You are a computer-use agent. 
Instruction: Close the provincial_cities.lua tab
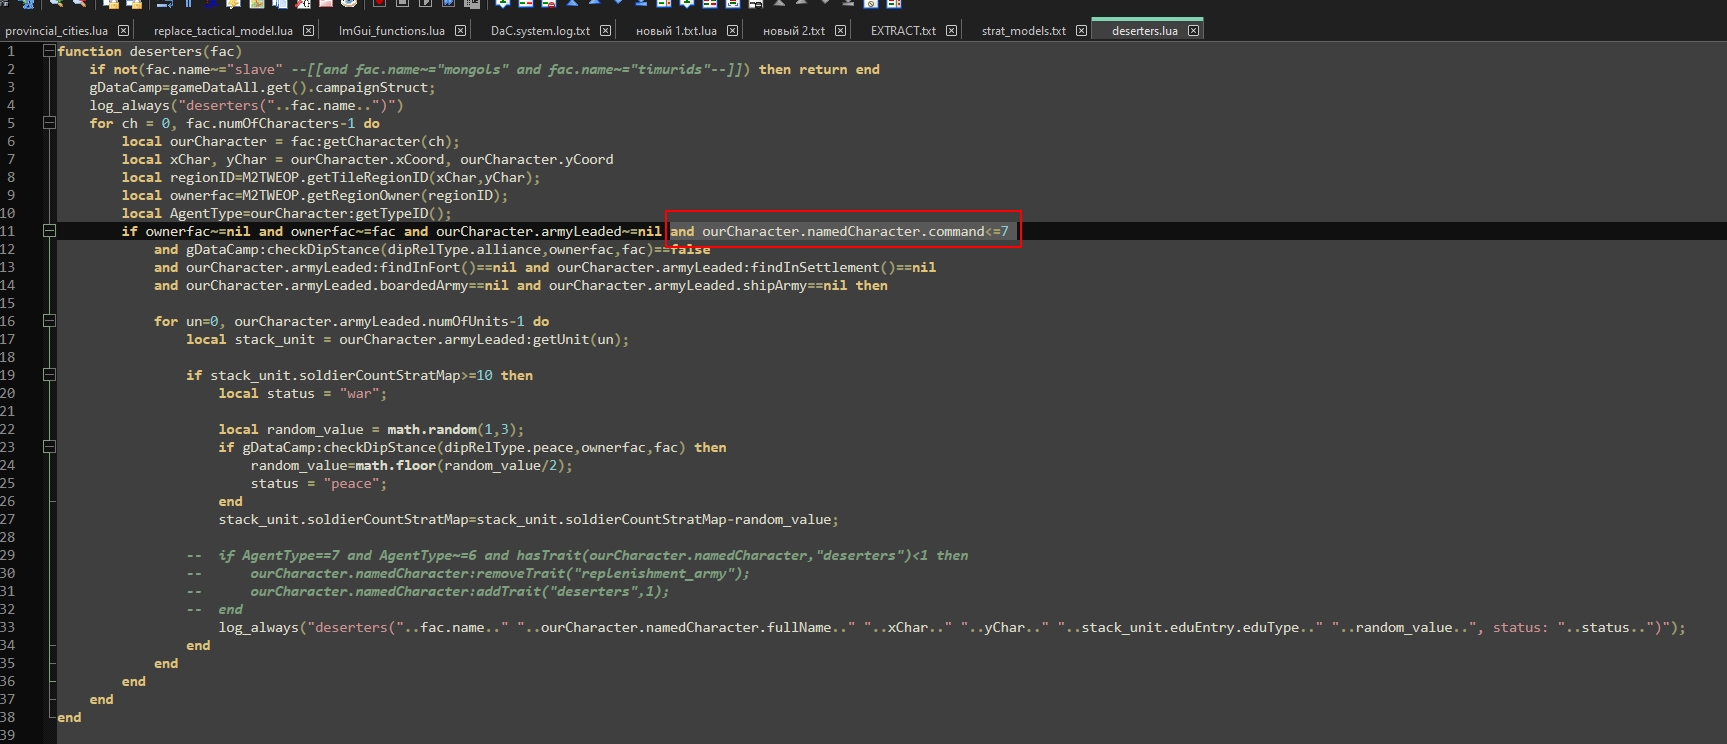pos(123,31)
